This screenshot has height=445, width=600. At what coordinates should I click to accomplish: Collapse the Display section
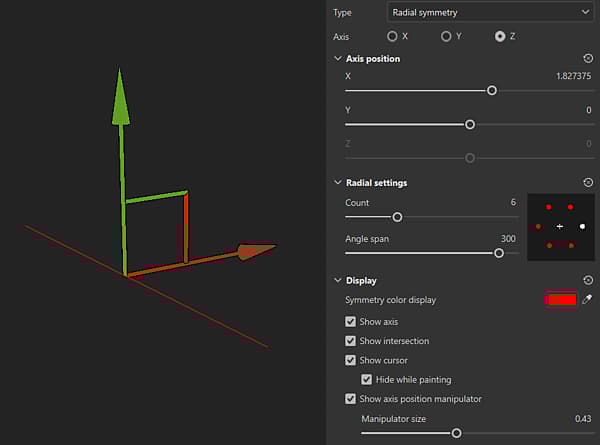[x=338, y=280]
